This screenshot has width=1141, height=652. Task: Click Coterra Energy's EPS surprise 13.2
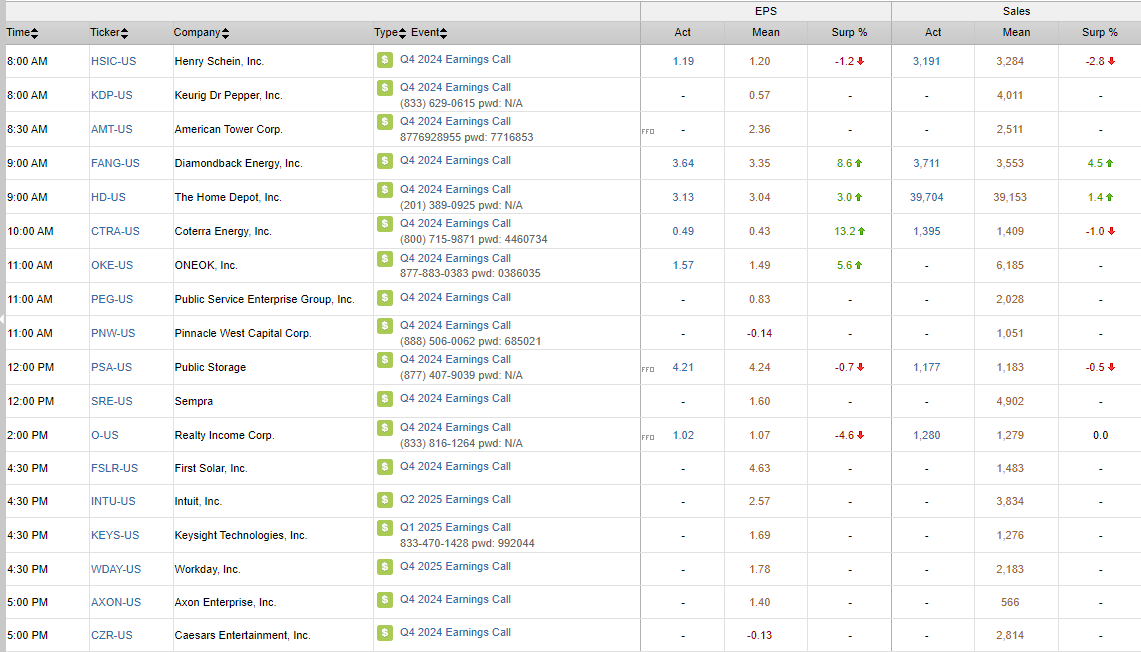pyautogui.click(x=849, y=231)
